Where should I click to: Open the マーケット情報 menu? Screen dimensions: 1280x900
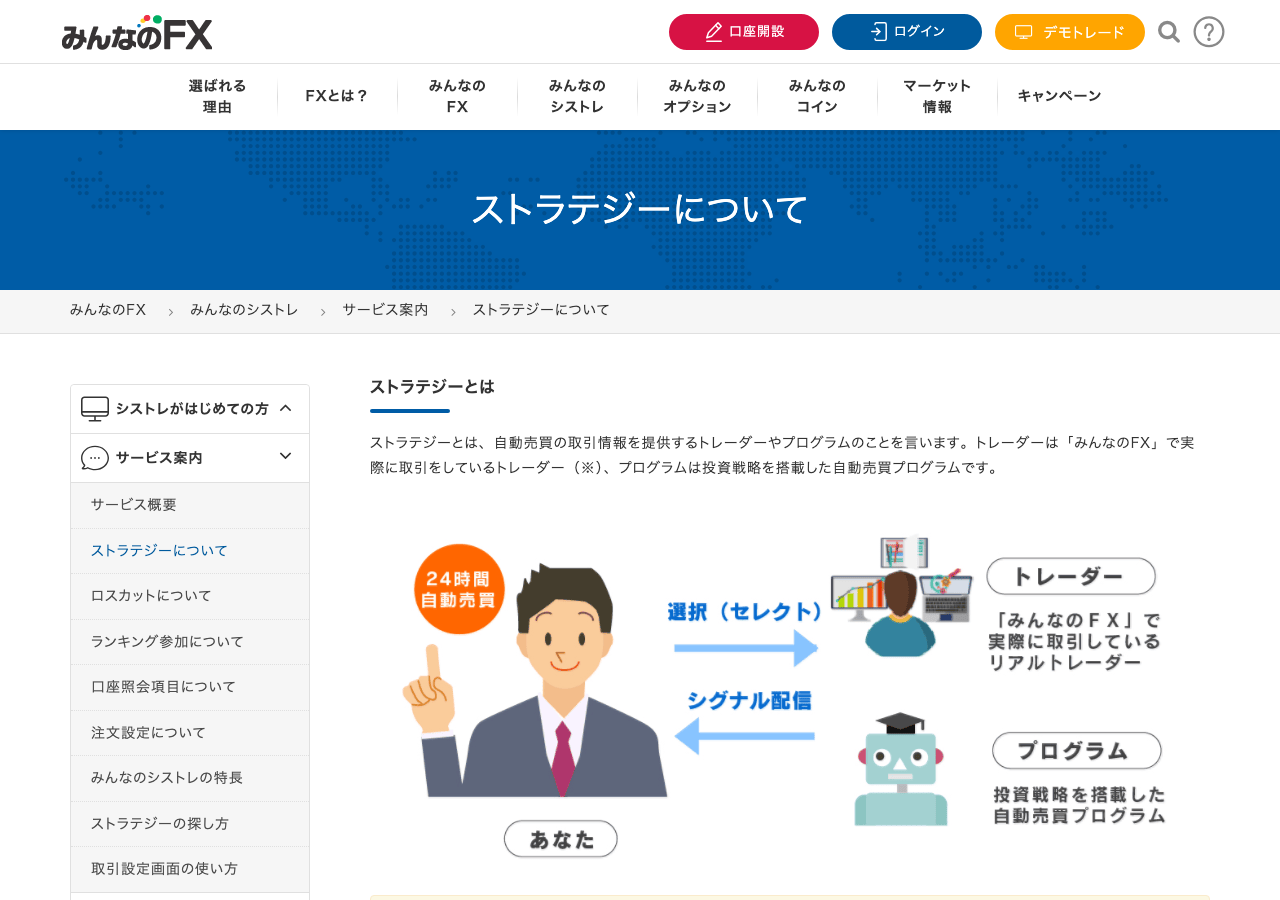coord(937,96)
